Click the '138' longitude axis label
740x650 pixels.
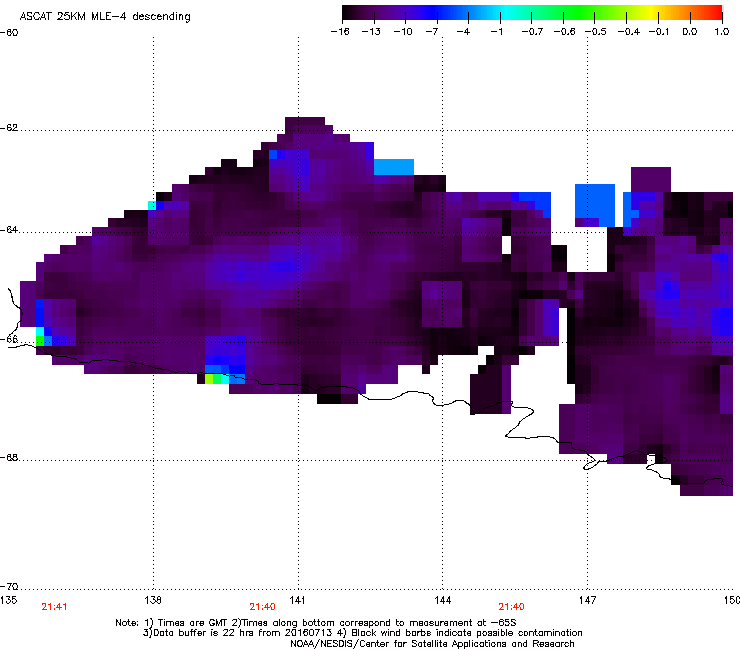point(153,600)
